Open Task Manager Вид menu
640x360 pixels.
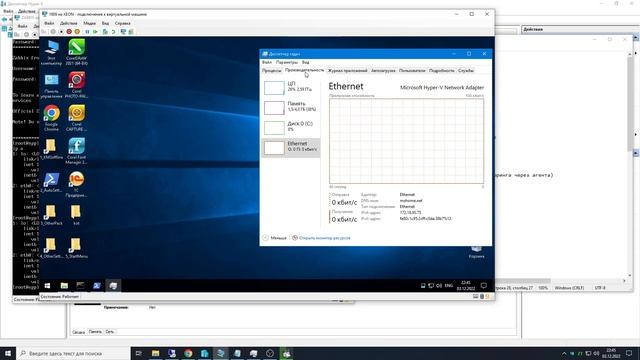pos(305,62)
